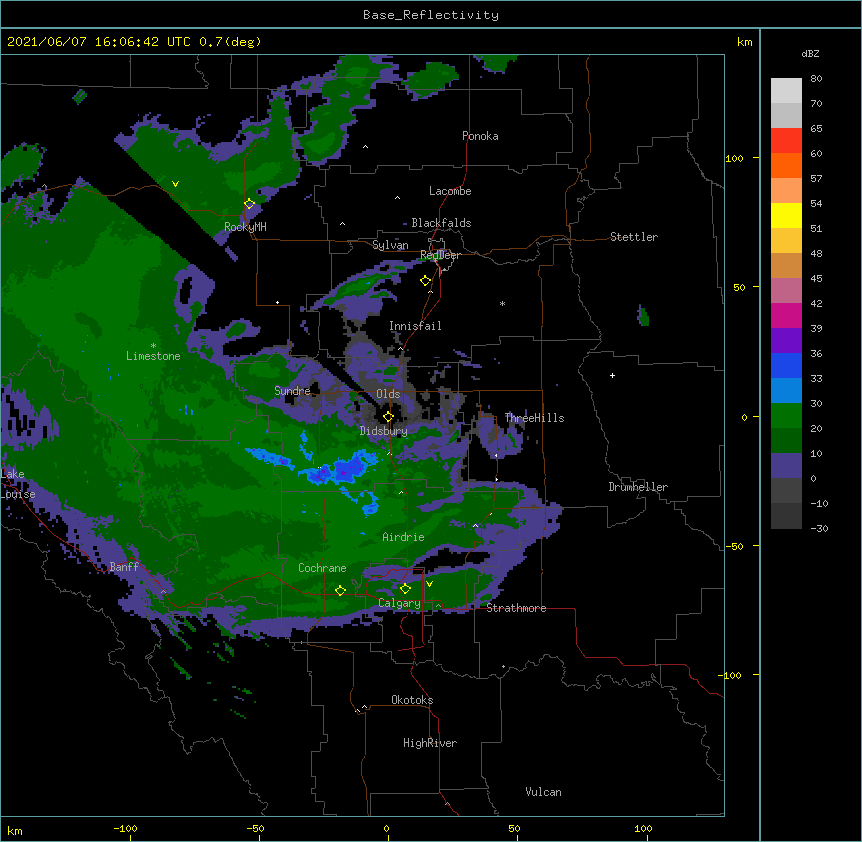Click the Calgary city label
862x842 pixels.
point(399,603)
